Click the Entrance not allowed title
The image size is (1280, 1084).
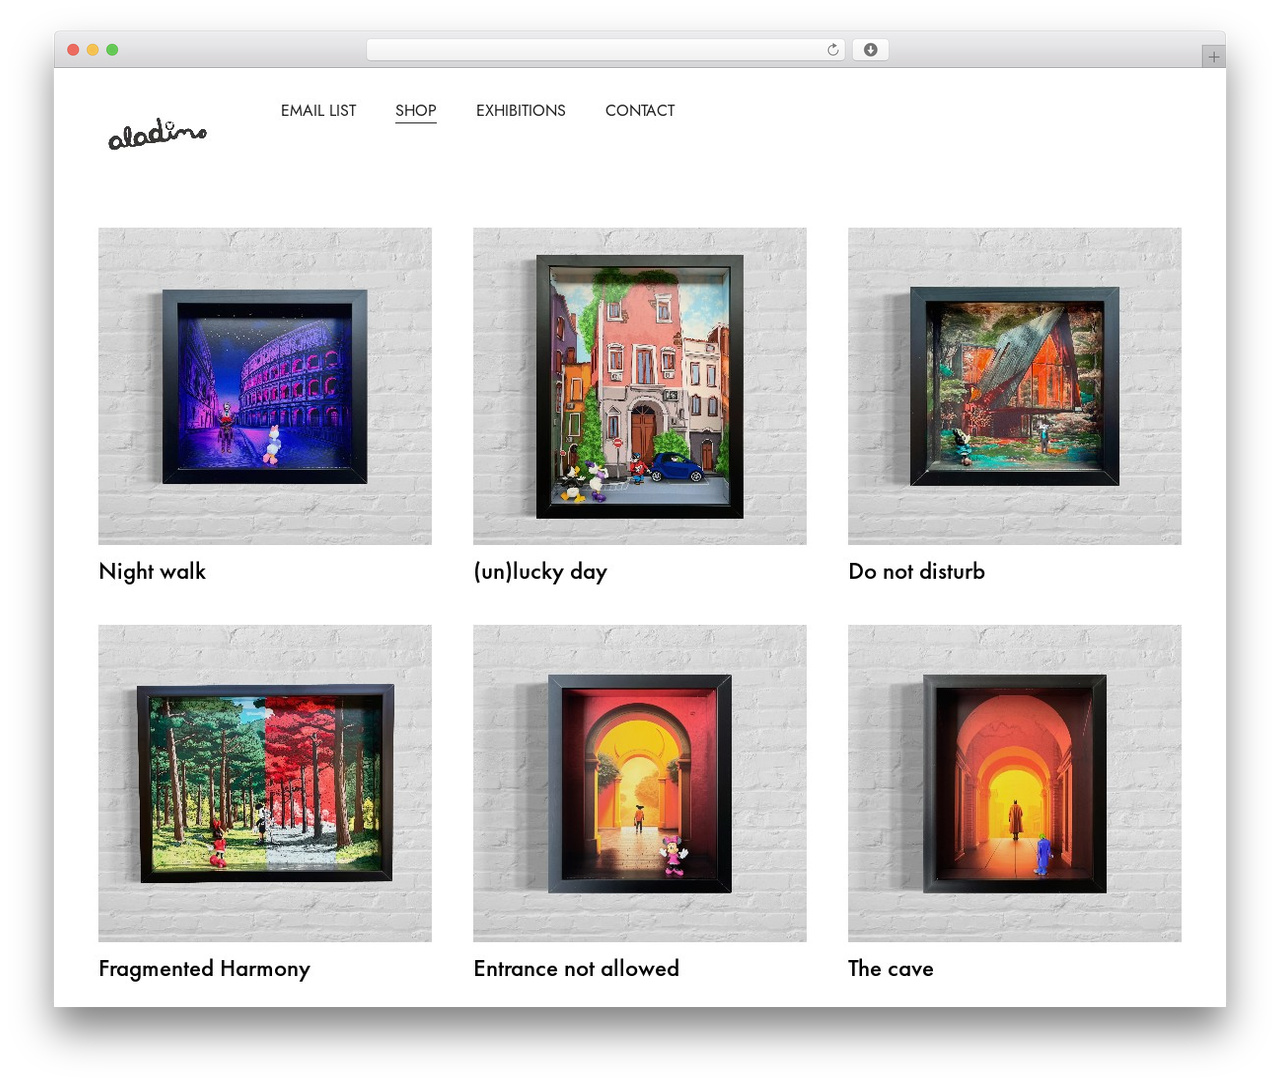[576, 968]
